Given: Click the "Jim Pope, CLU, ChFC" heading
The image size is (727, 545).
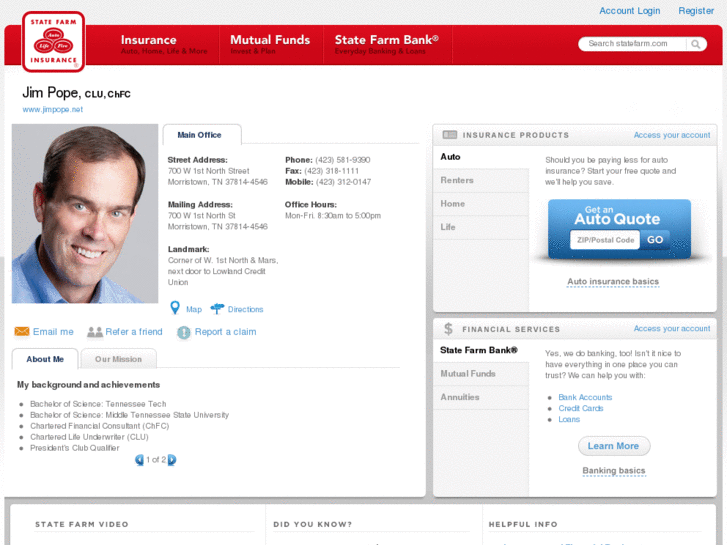Looking at the screenshot, I should click(77, 93).
